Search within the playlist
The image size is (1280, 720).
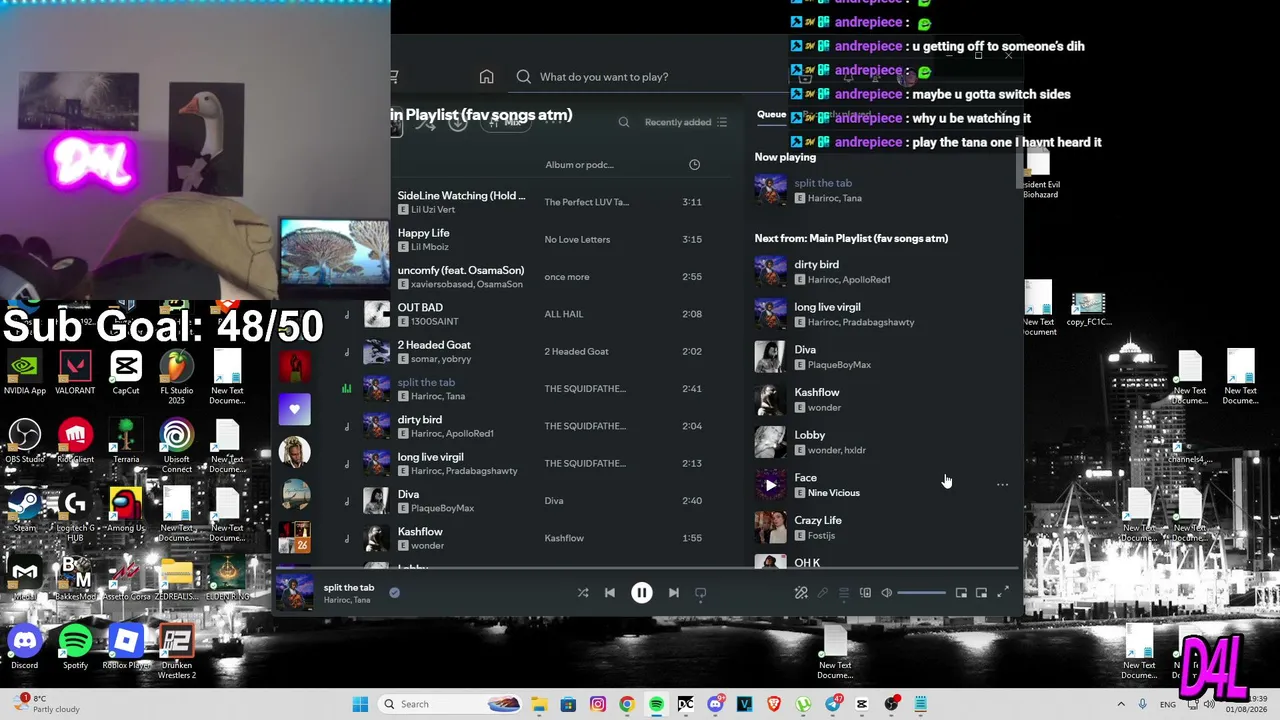point(624,122)
